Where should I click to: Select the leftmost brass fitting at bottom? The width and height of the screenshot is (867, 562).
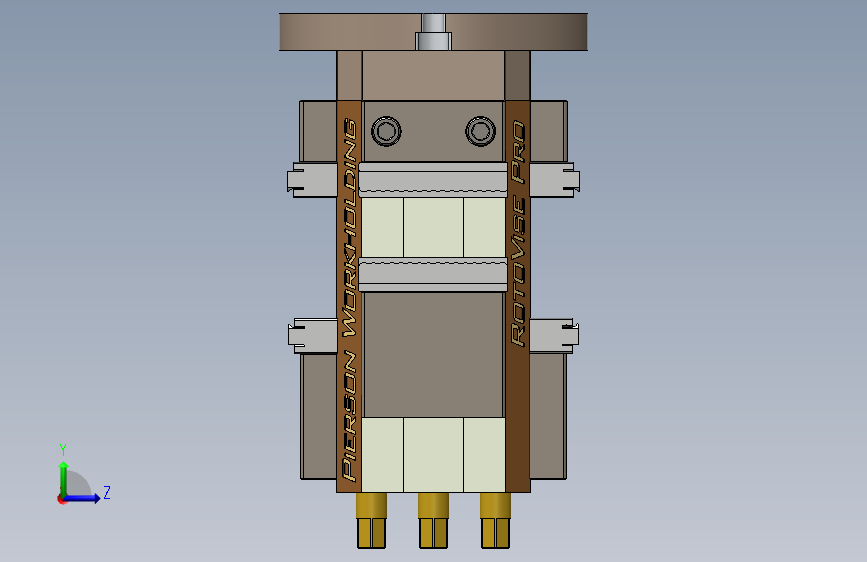coord(372,521)
